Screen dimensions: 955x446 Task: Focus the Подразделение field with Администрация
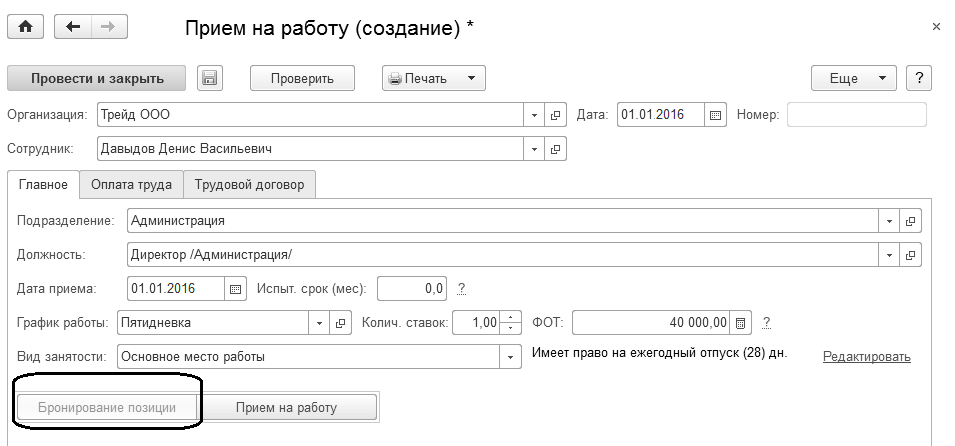503,221
